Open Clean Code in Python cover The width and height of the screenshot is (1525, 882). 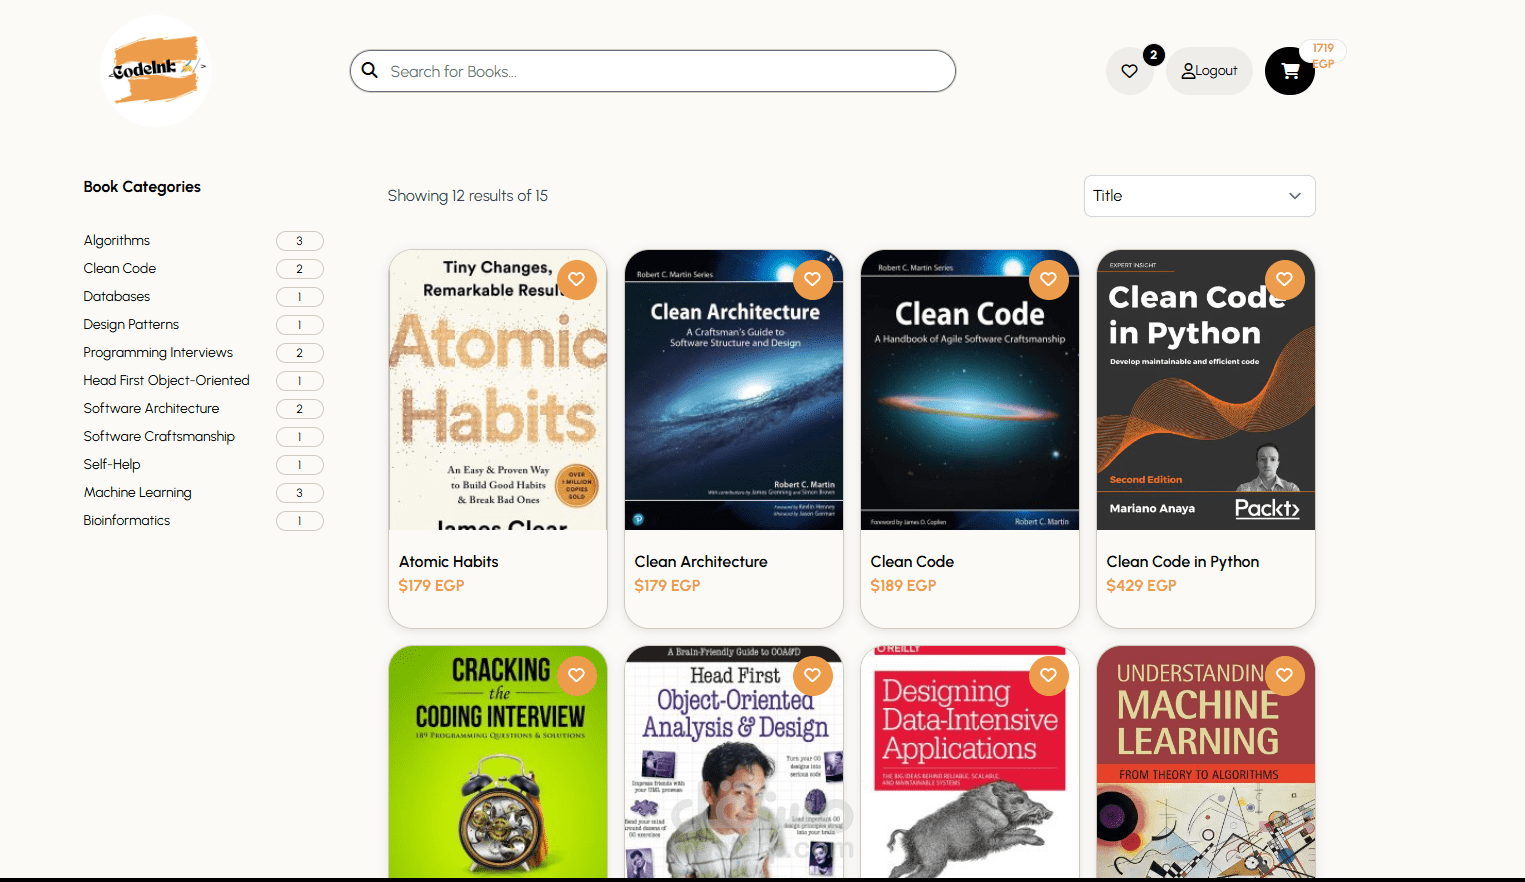click(x=1206, y=390)
